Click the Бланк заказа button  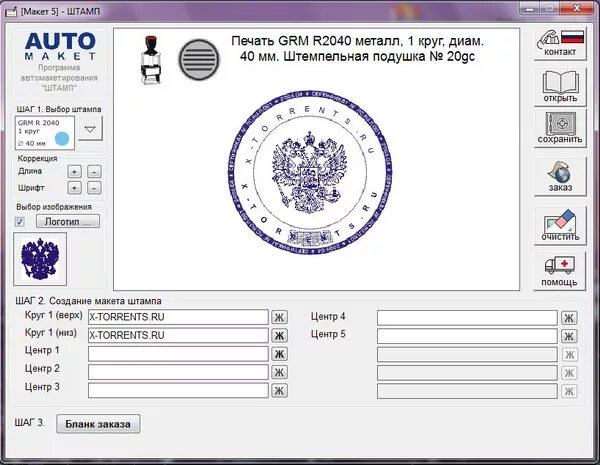pos(98,424)
